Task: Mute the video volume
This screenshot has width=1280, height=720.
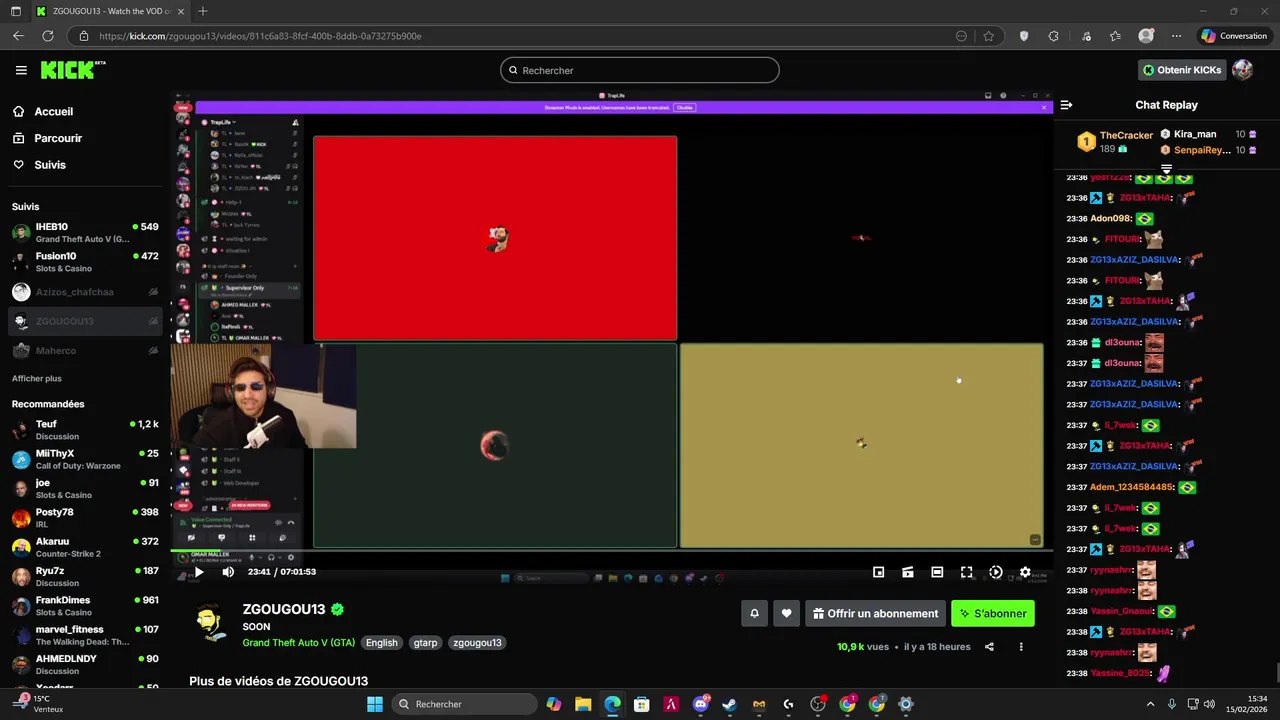Action: coord(228,572)
